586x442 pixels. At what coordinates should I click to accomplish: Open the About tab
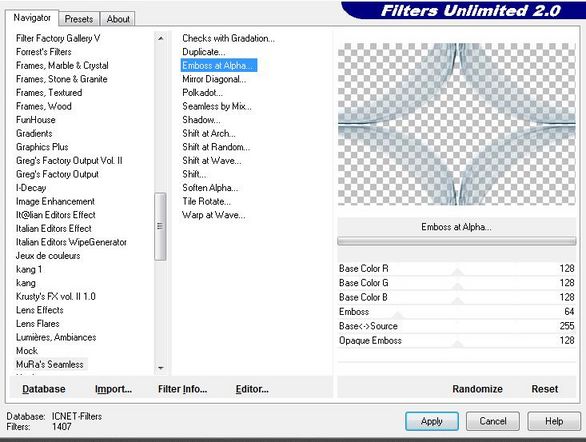pos(118,19)
